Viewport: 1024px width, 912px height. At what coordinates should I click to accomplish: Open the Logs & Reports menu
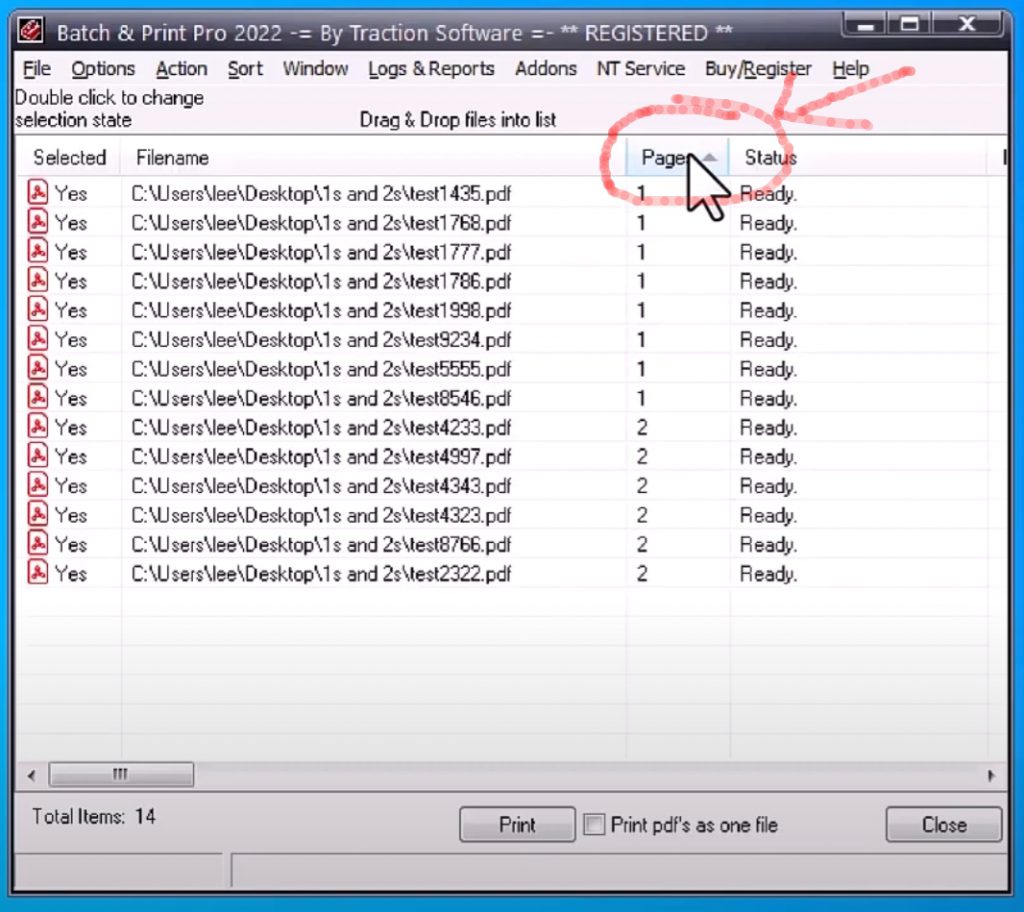(x=431, y=69)
